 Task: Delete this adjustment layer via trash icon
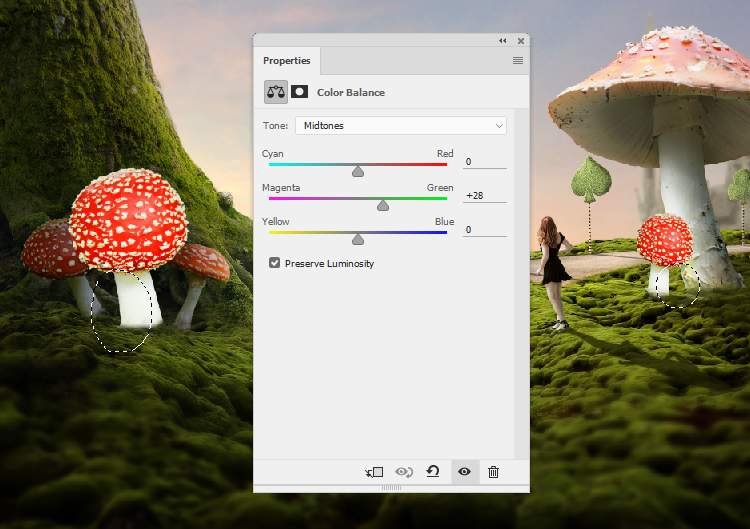493,472
